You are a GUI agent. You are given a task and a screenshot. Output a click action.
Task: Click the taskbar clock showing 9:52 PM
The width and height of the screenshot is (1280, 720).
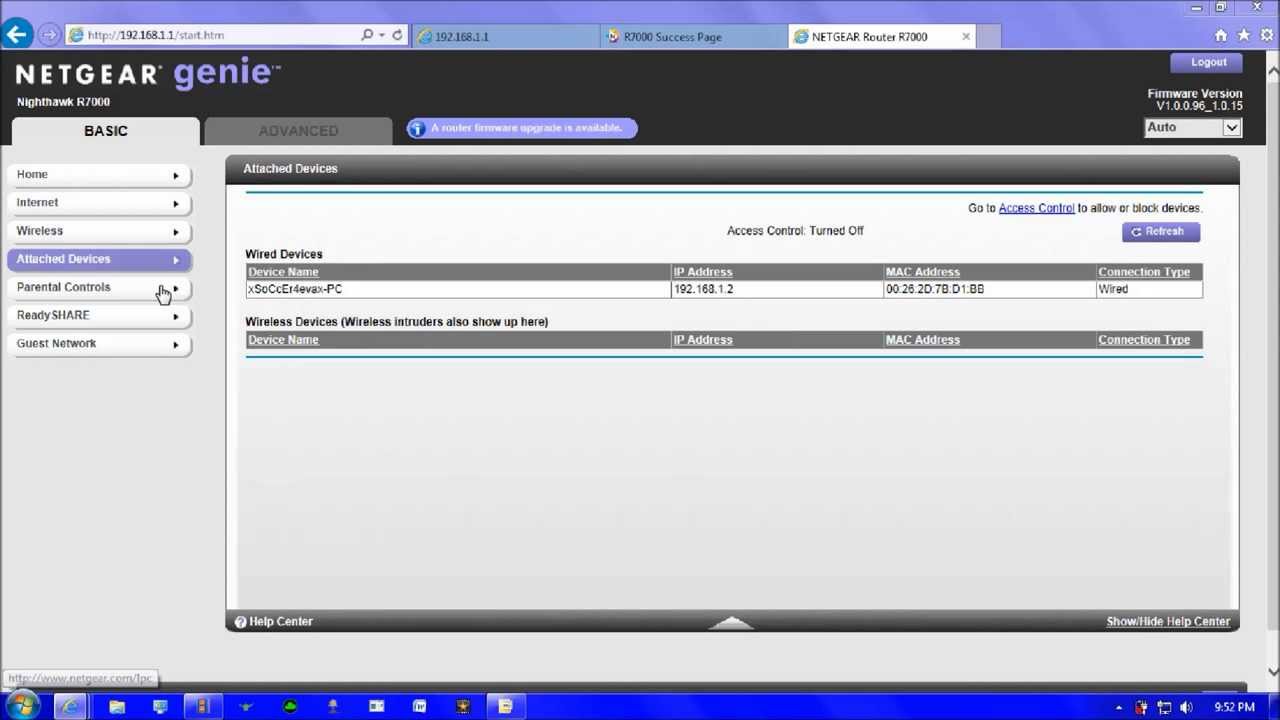1234,708
